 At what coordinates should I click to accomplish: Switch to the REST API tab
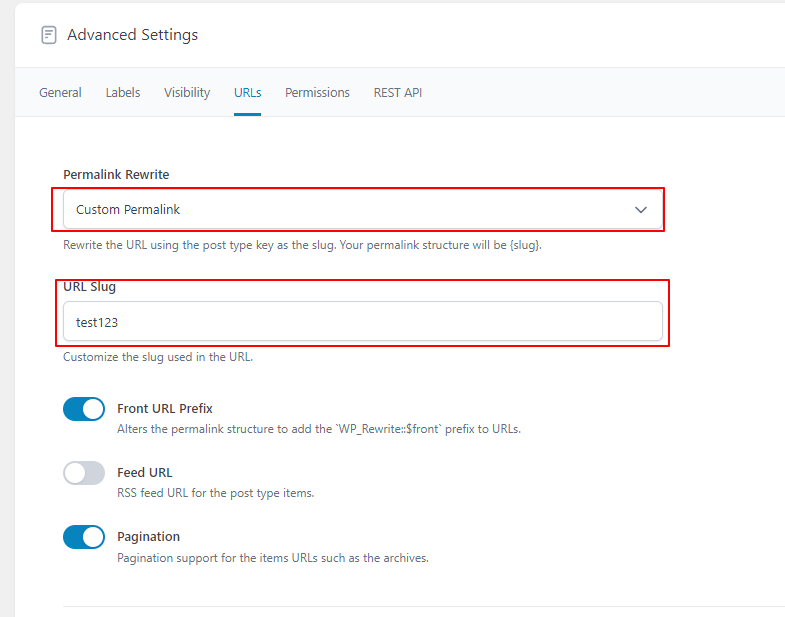click(x=398, y=93)
